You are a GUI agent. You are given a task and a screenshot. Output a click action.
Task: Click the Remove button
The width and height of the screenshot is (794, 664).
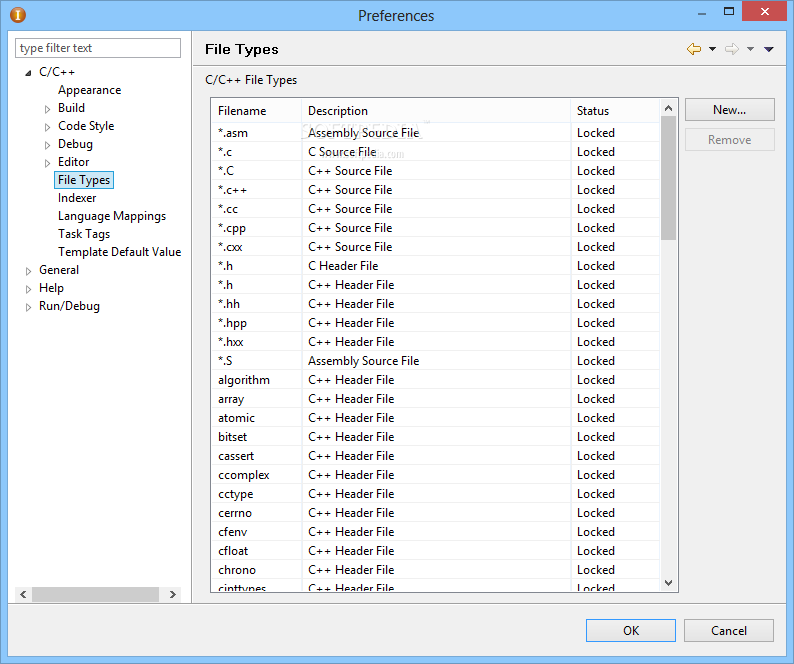point(730,139)
